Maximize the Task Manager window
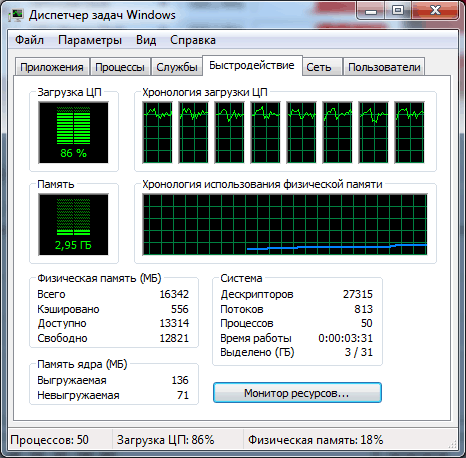The width and height of the screenshot is (466, 458). point(398,11)
